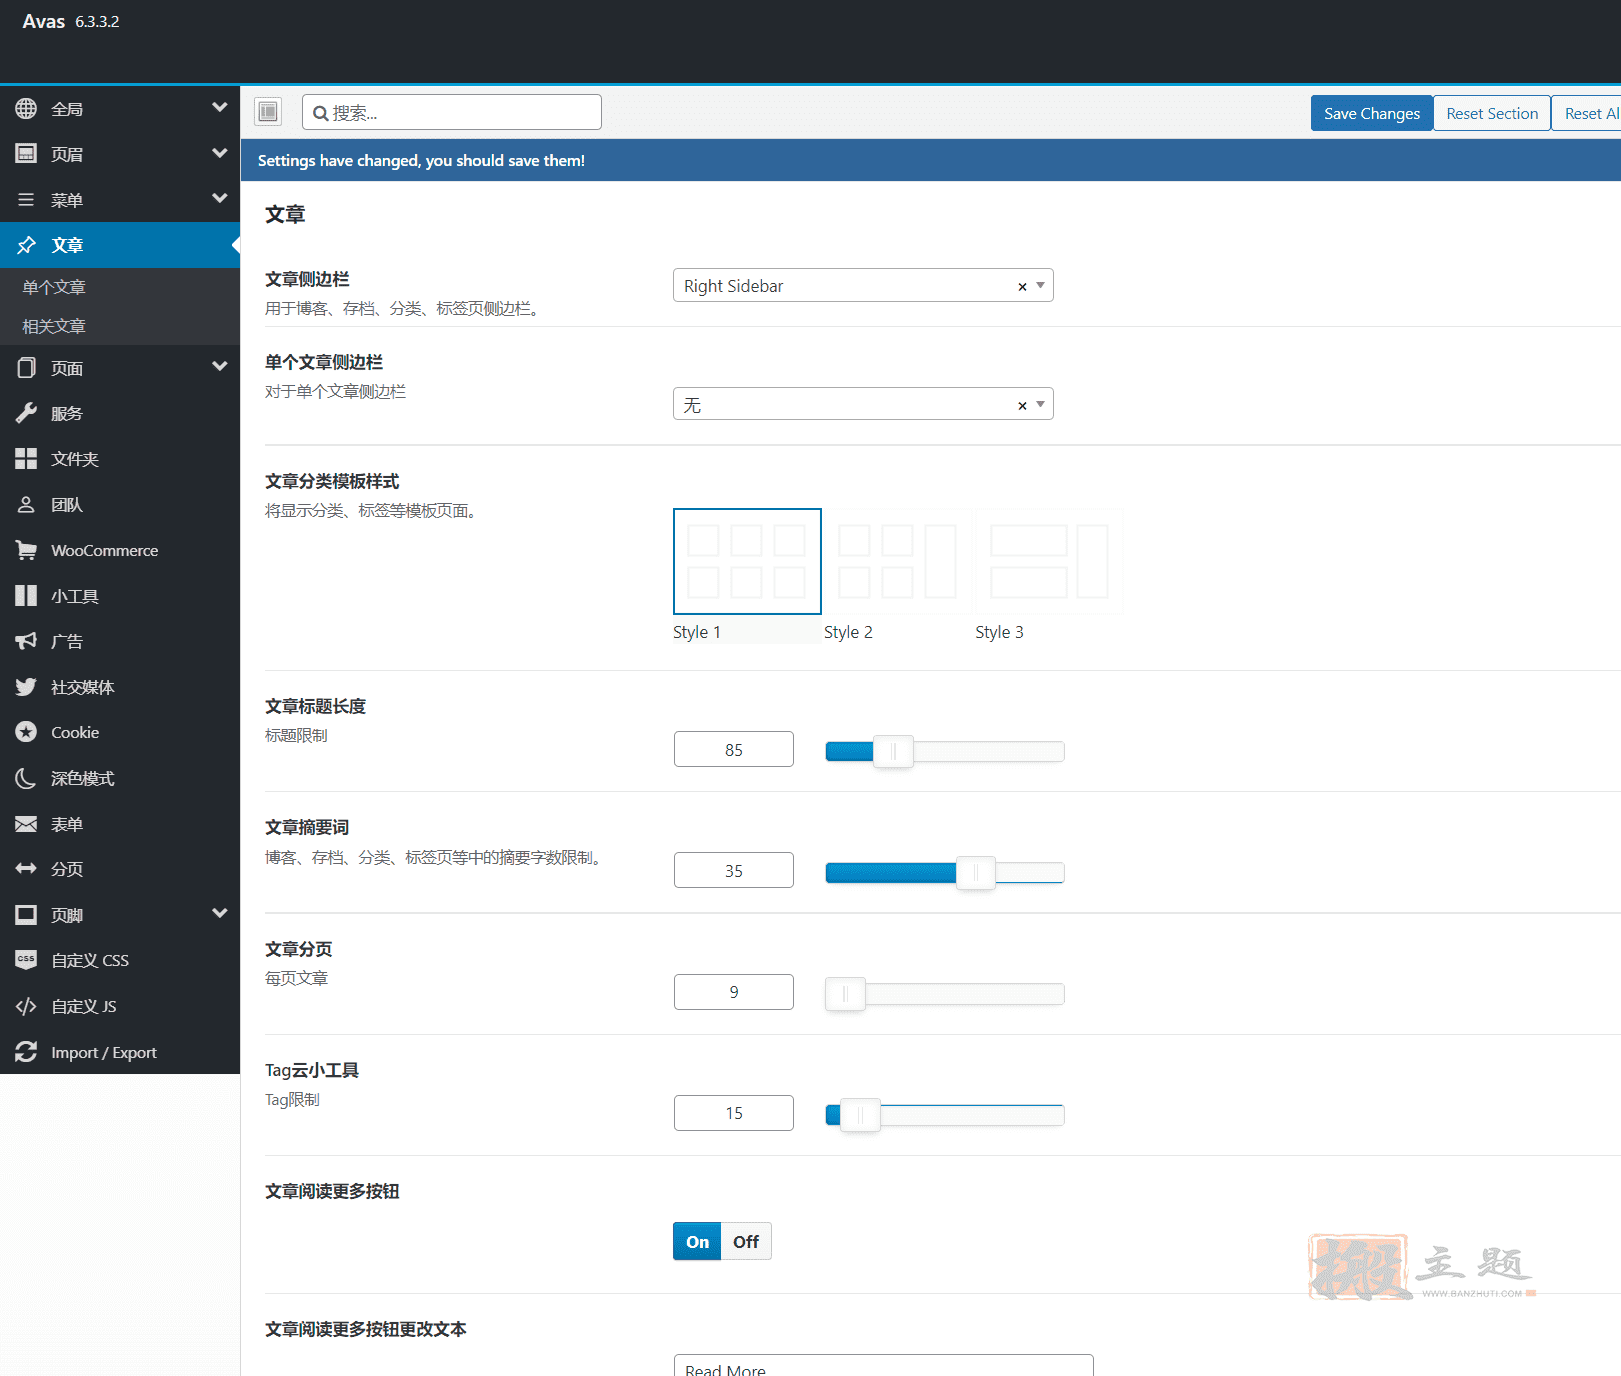Expand the 页面 menu chevron
The width and height of the screenshot is (1621, 1376).
tap(220, 366)
